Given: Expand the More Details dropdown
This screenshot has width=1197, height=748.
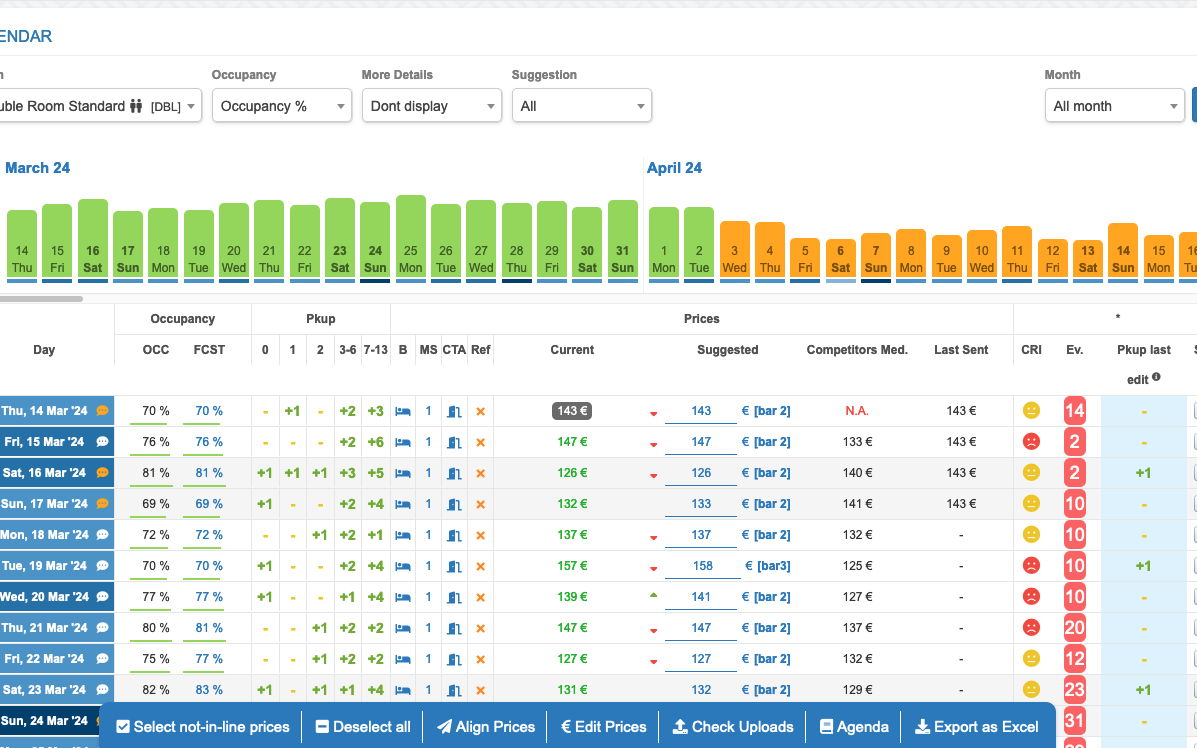Looking at the screenshot, I should [431, 106].
